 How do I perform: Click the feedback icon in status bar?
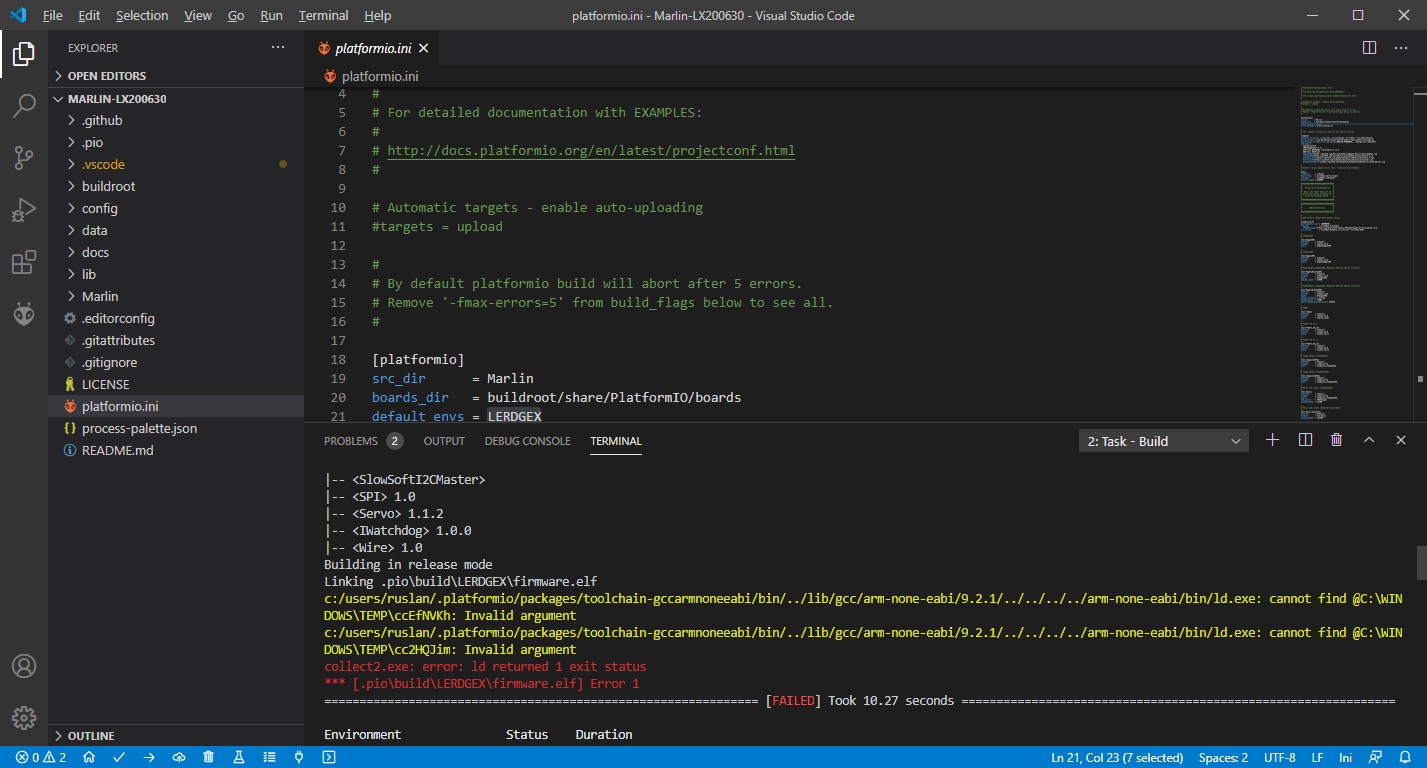point(1376,758)
